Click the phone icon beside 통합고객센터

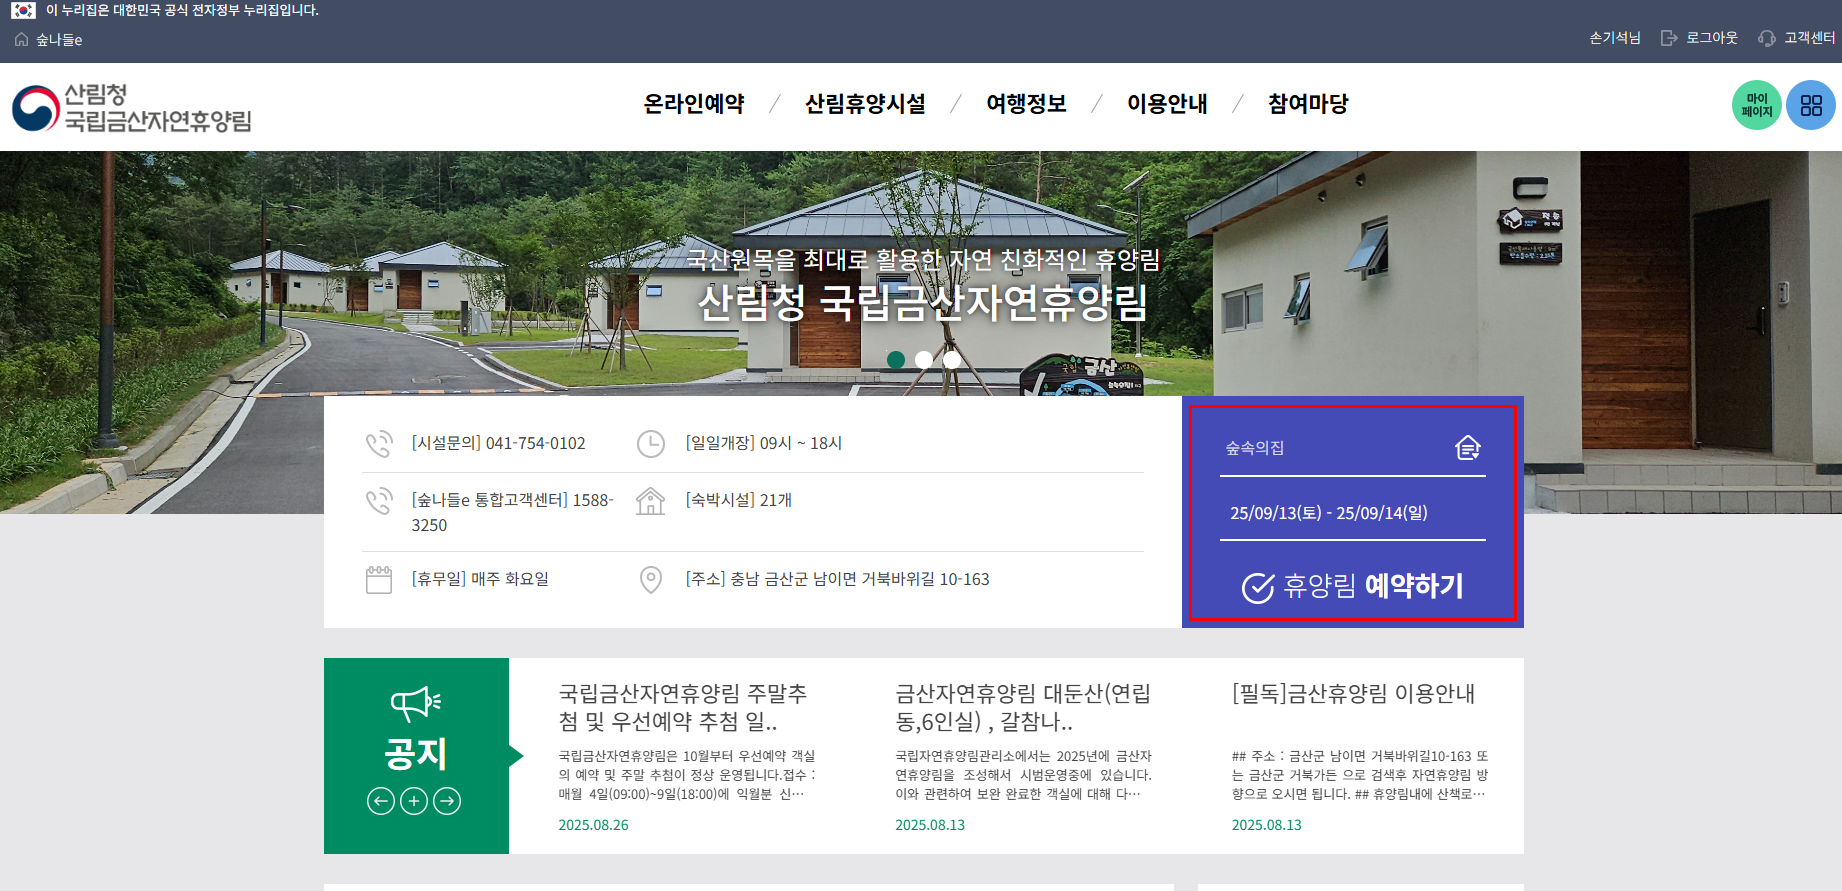379,501
